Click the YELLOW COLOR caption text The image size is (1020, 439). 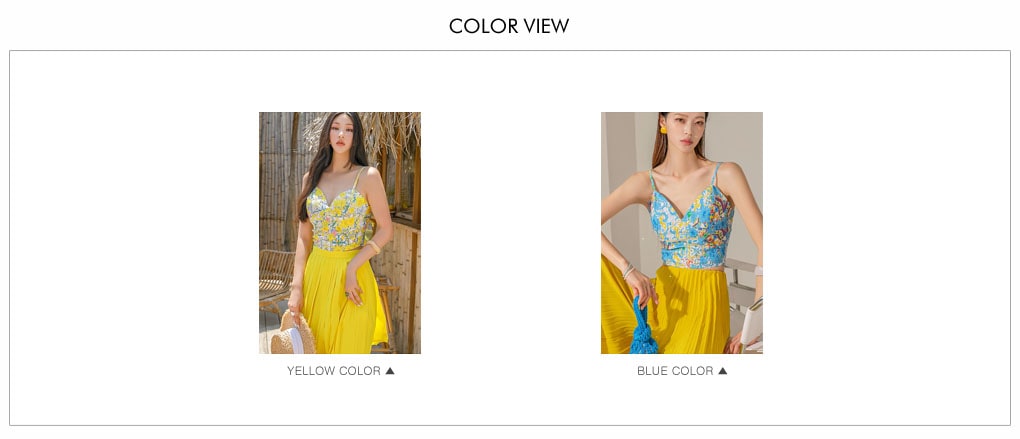pyautogui.click(x=334, y=371)
